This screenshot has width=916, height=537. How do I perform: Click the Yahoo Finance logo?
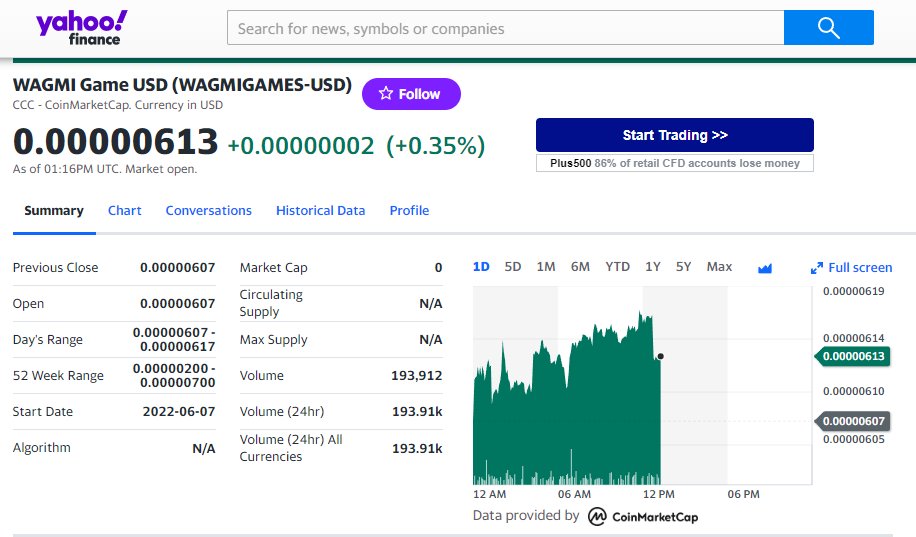coord(81,28)
